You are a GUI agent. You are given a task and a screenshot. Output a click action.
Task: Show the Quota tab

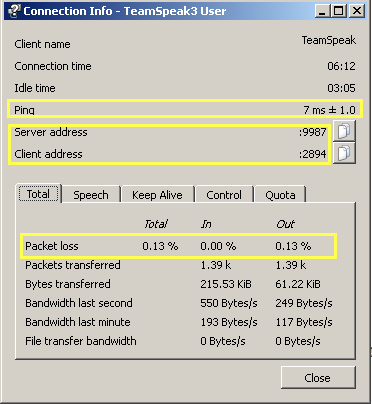click(x=280, y=195)
